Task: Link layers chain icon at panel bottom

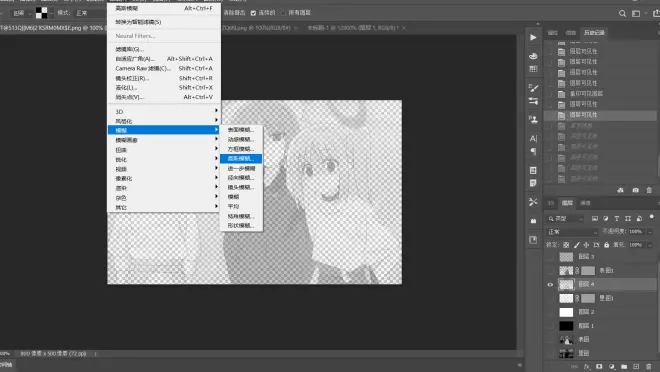Action: [575, 367]
